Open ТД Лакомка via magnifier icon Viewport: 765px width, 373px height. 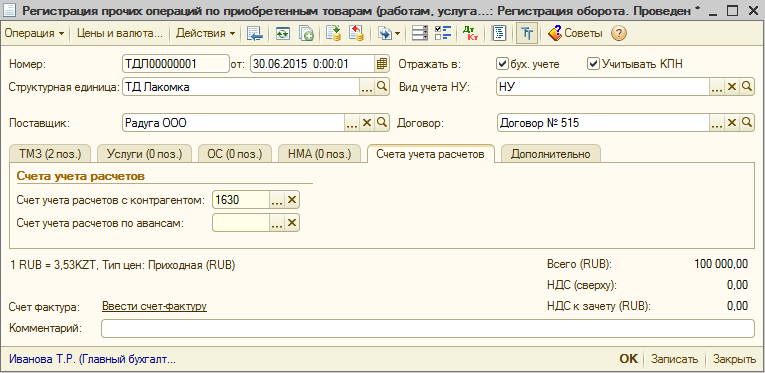[382, 87]
